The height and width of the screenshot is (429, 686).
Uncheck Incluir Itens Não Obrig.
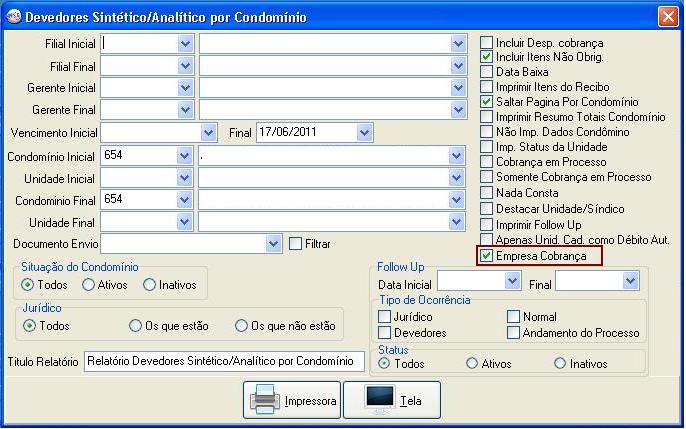[x=487, y=58]
